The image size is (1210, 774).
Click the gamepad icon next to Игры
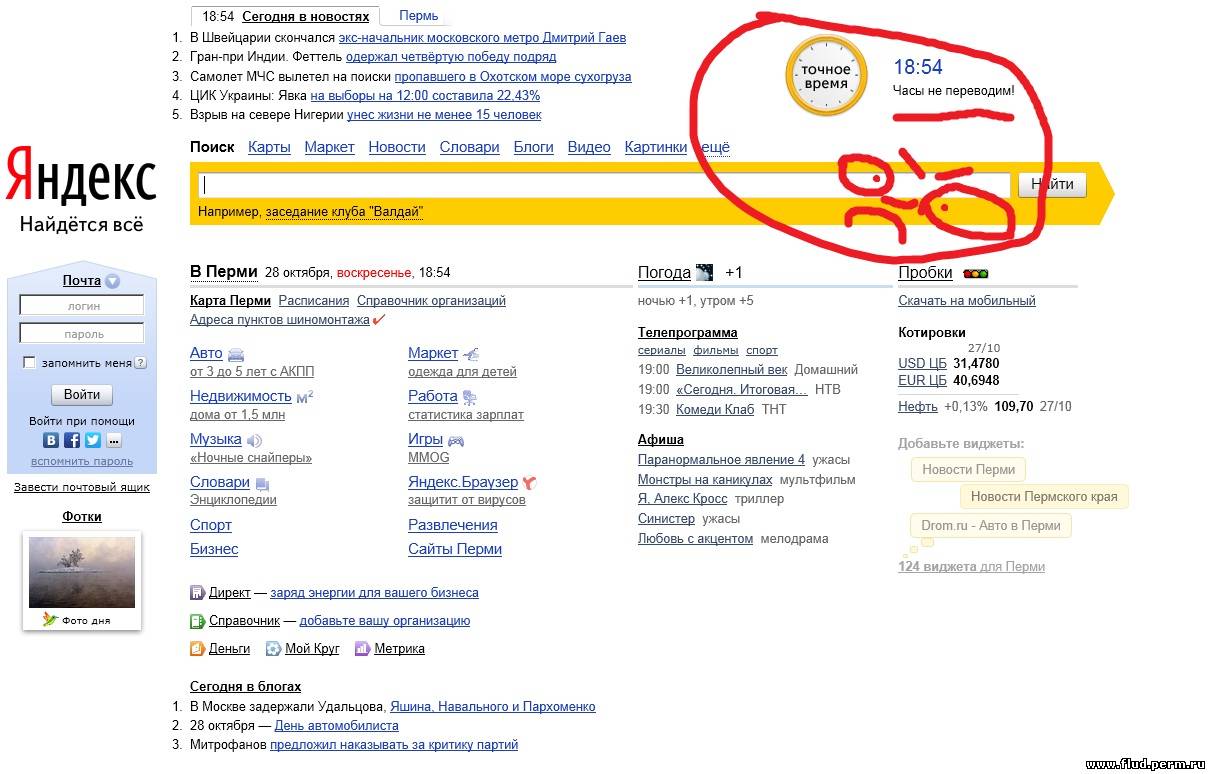point(456,440)
